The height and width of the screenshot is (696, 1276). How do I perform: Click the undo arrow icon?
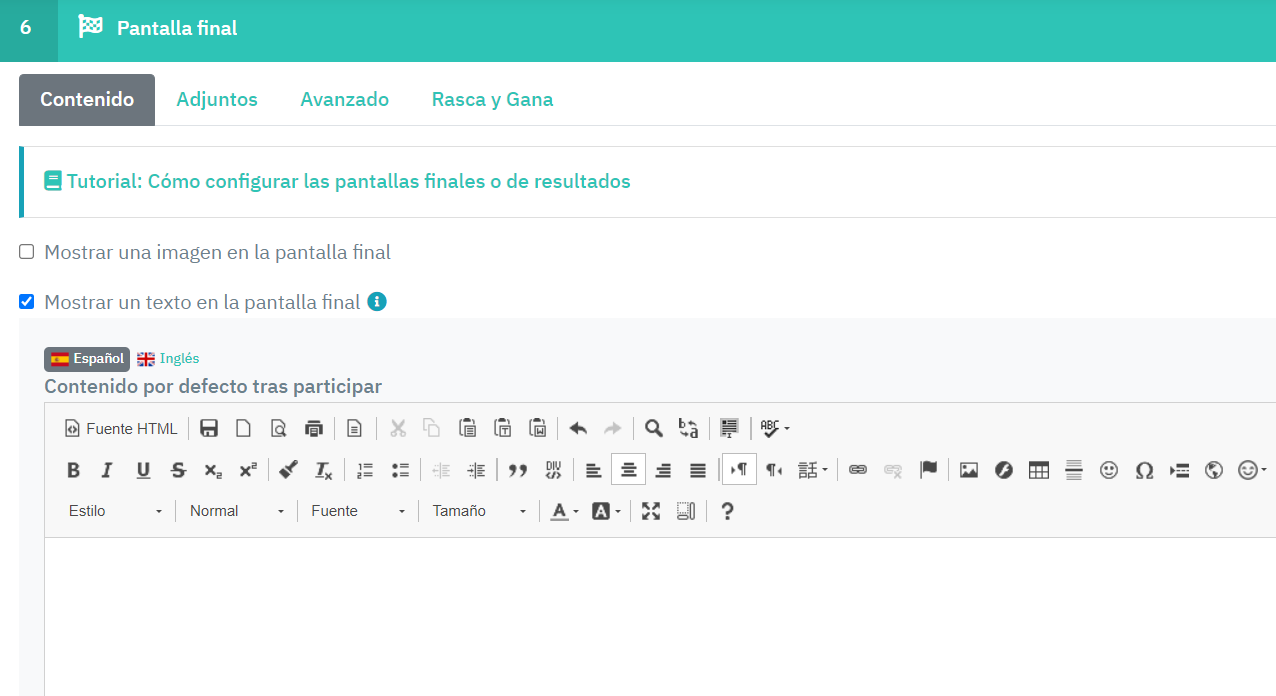(x=578, y=428)
